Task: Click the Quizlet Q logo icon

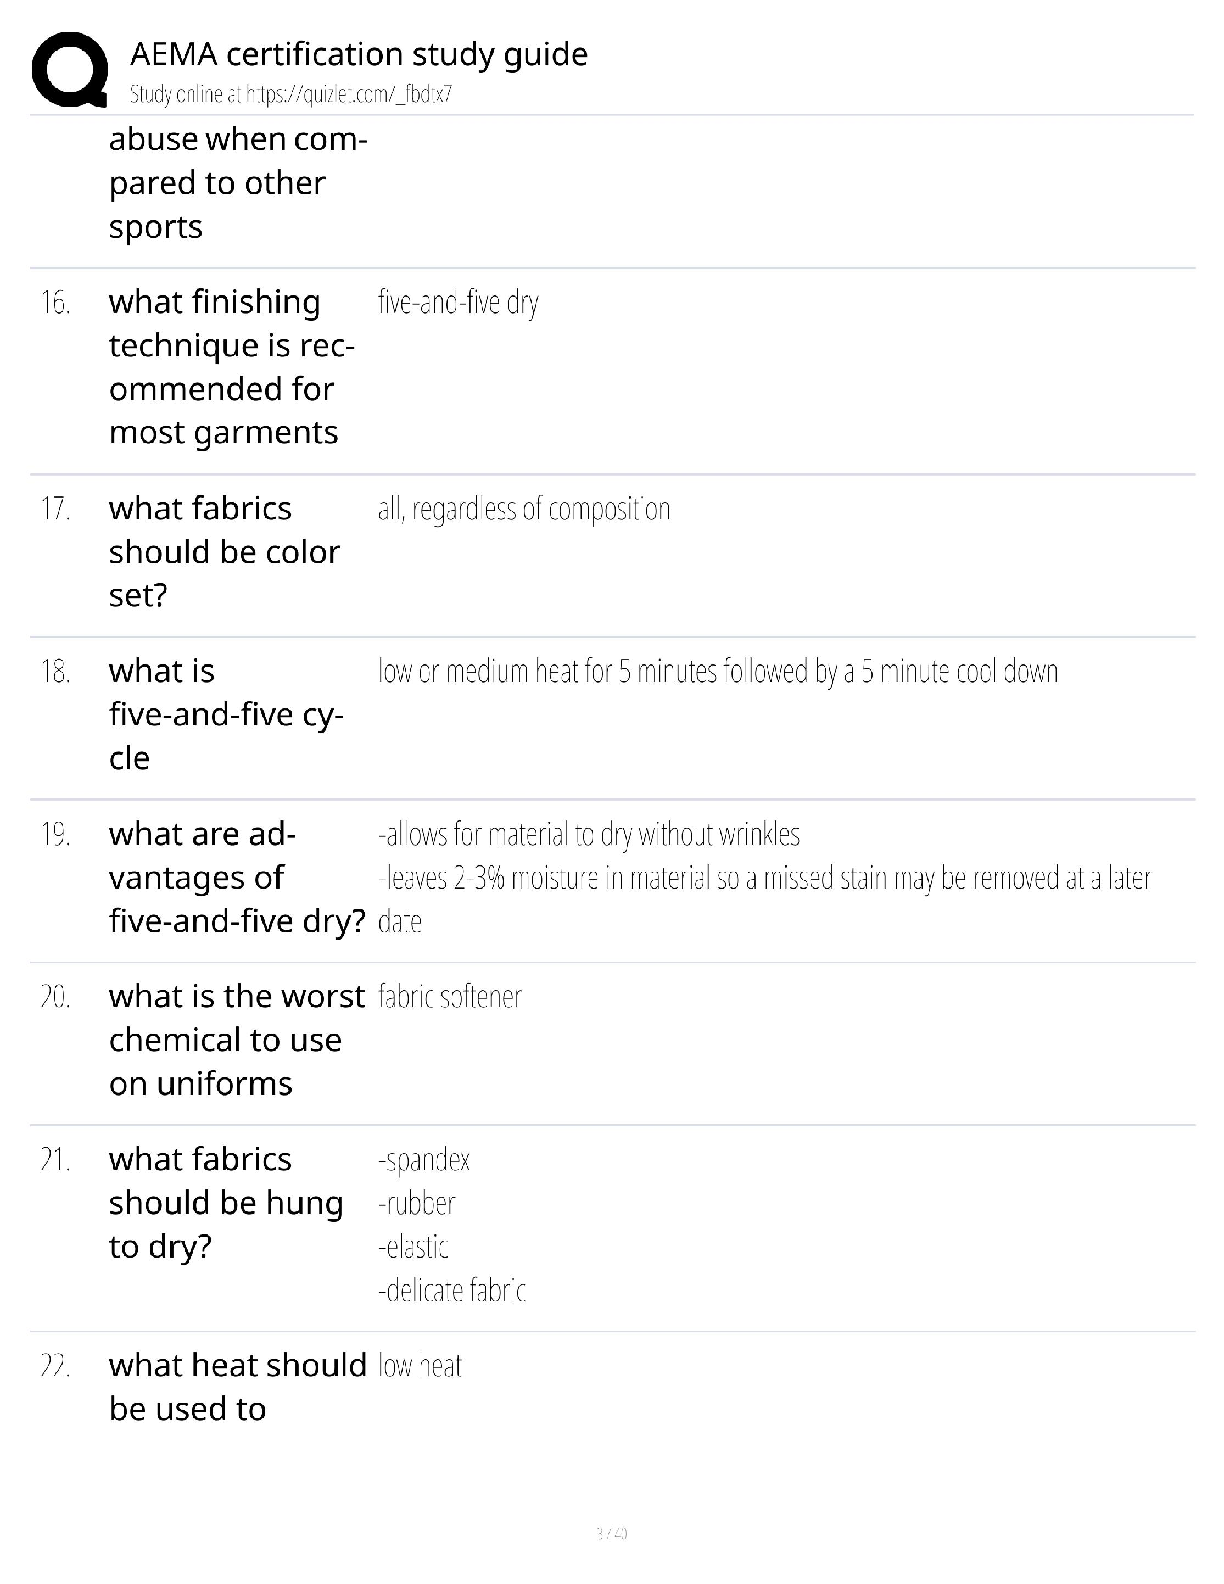Action: click(70, 69)
